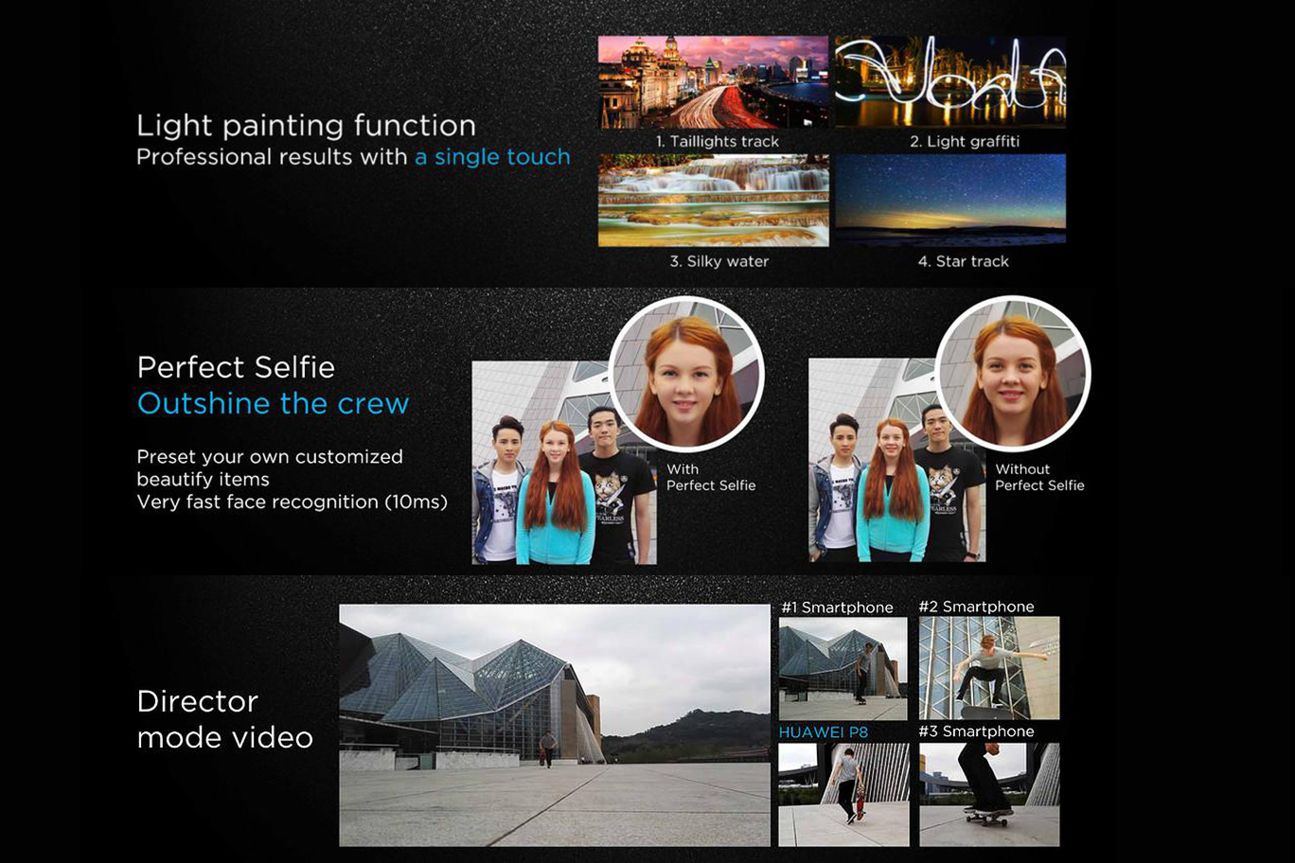Viewport: 1295px width, 863px height.
Task: Click the '1. Taillights track' caption
Action: 717,142
